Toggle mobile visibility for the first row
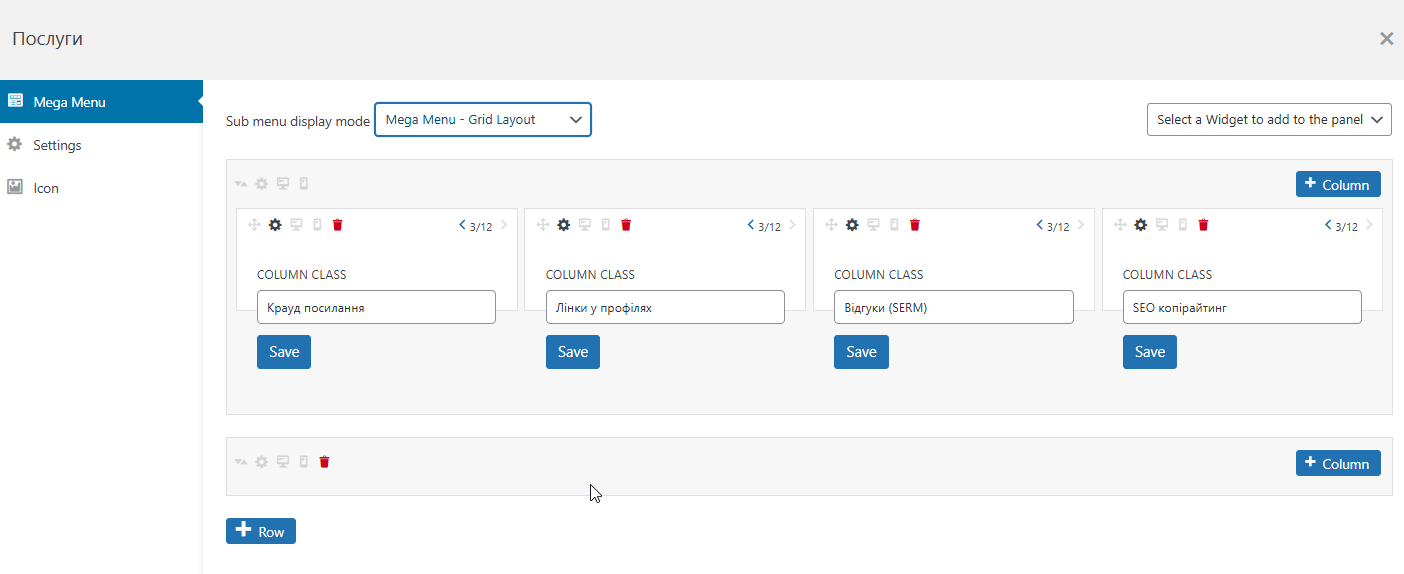Screen dimensions: 1404x574 304,184
